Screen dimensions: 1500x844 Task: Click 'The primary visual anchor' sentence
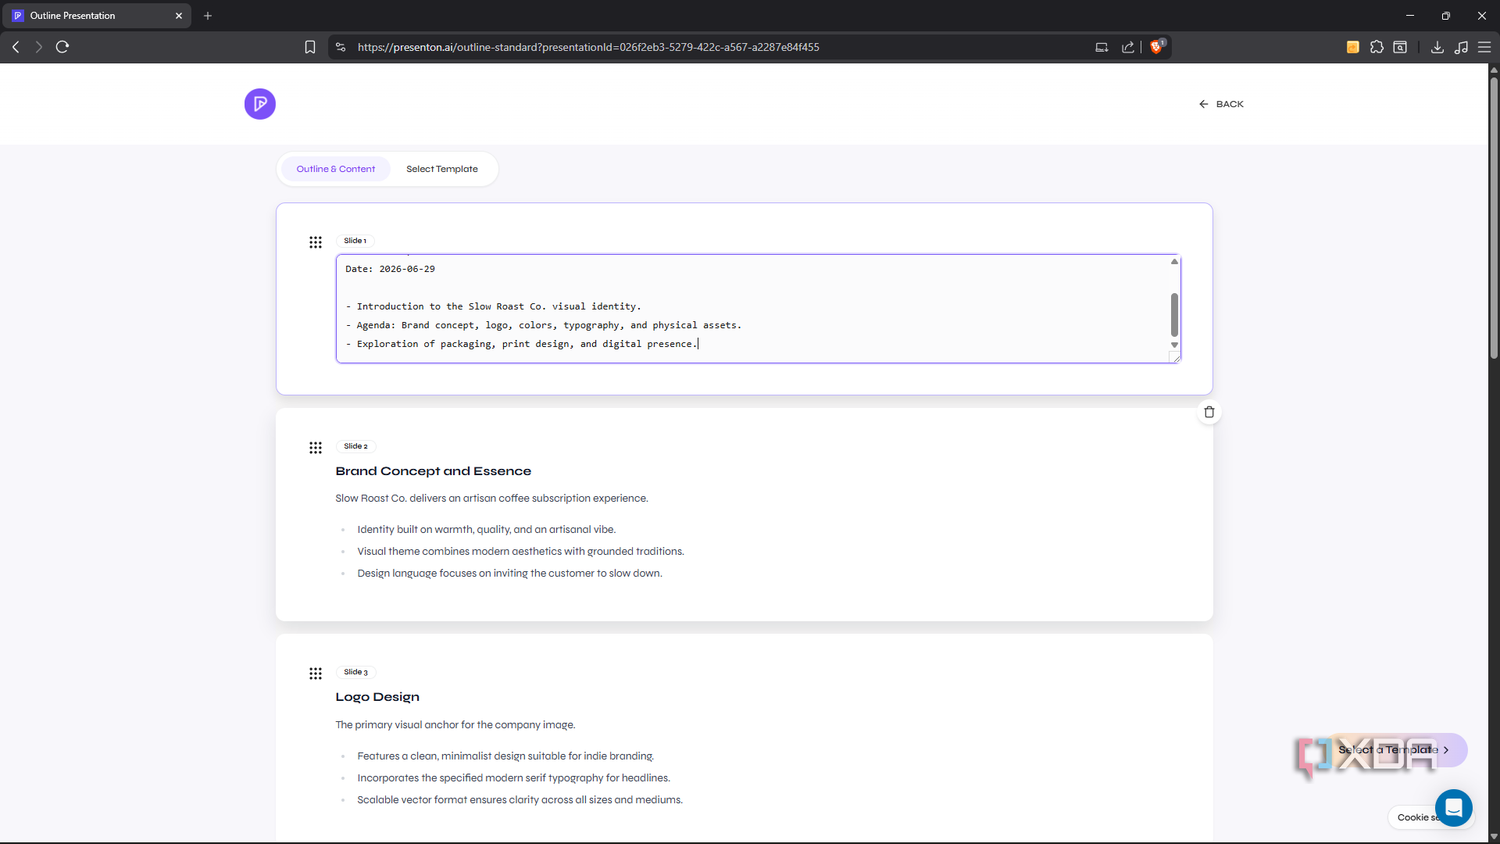(455, 725)
